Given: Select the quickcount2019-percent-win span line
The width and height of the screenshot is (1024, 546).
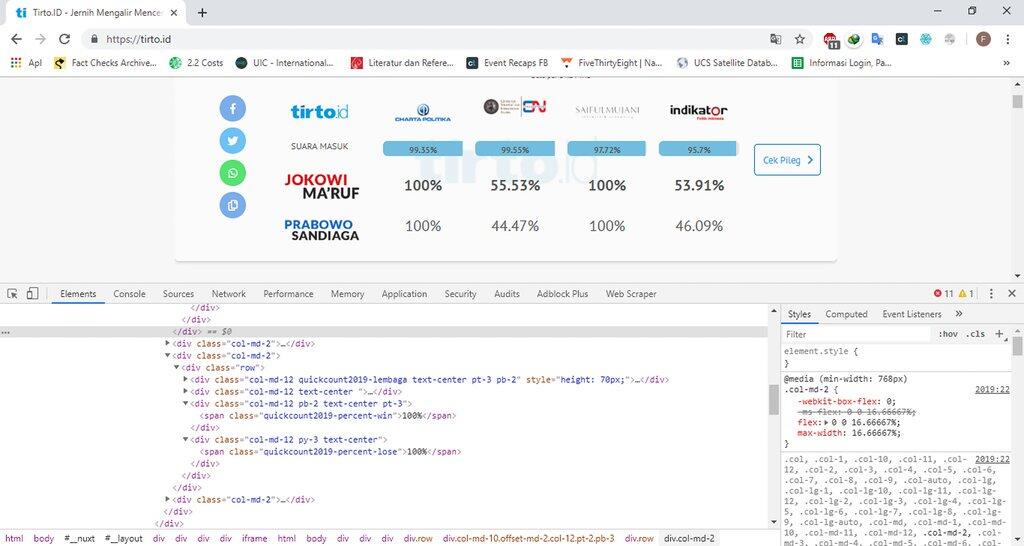Looking at the screenshot, I should pyautogui.click(x=328, y=415).
